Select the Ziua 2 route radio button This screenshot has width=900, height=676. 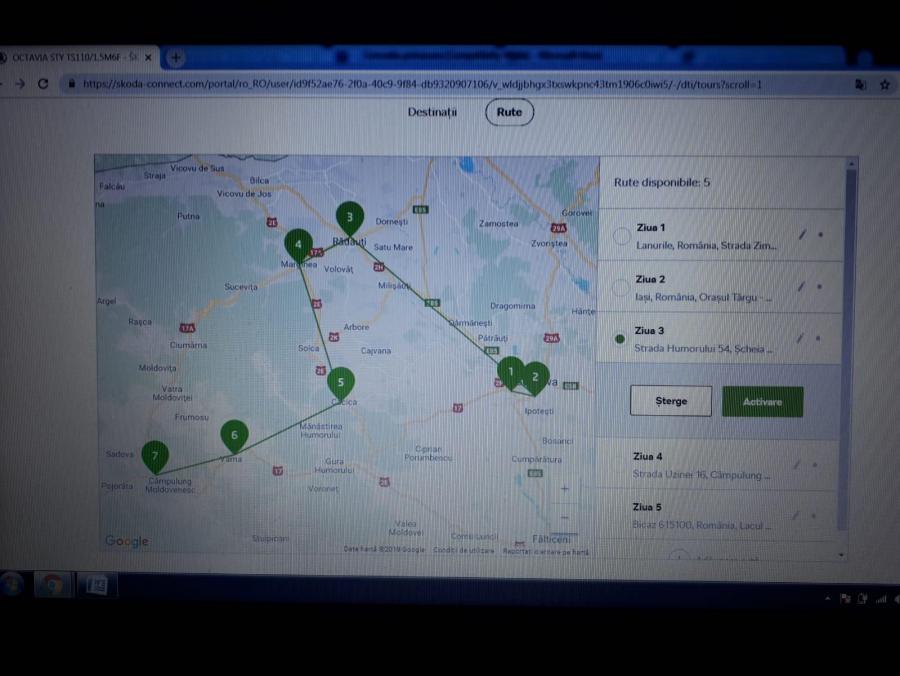click(621, 287)
